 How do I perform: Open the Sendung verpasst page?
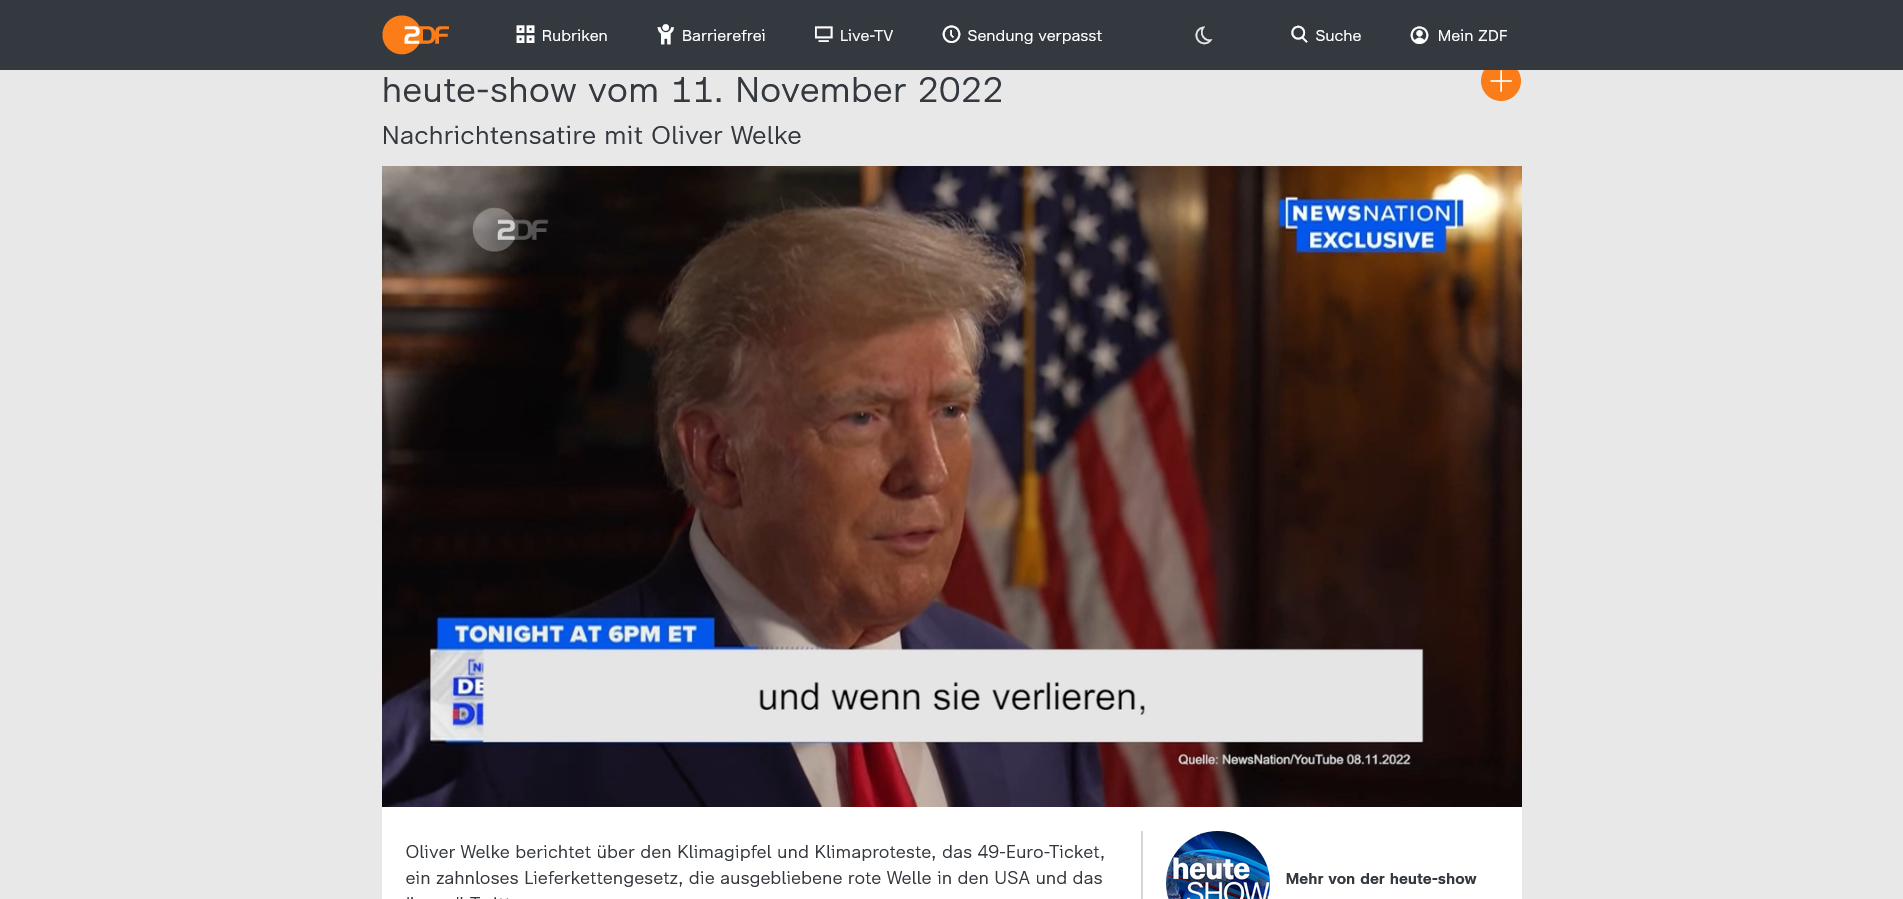(1034, 36)
